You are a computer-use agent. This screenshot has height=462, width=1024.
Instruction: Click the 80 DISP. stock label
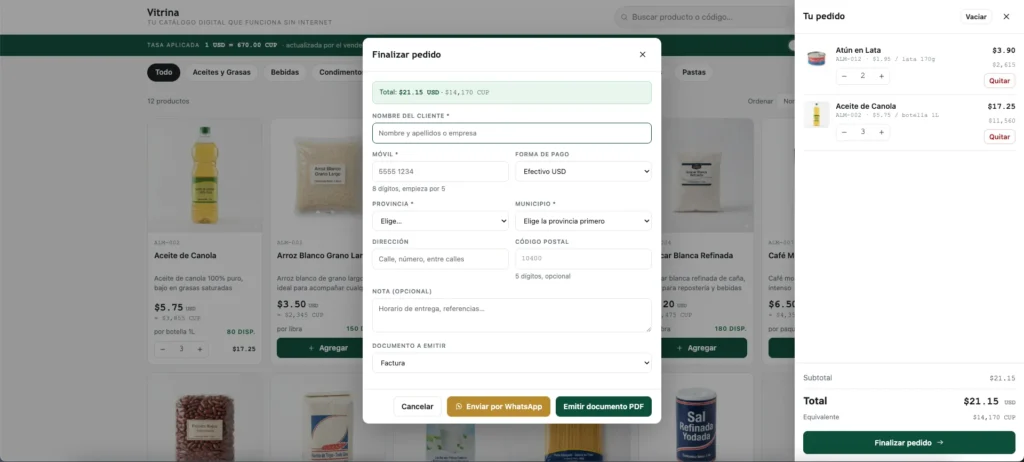click(240, 331)
